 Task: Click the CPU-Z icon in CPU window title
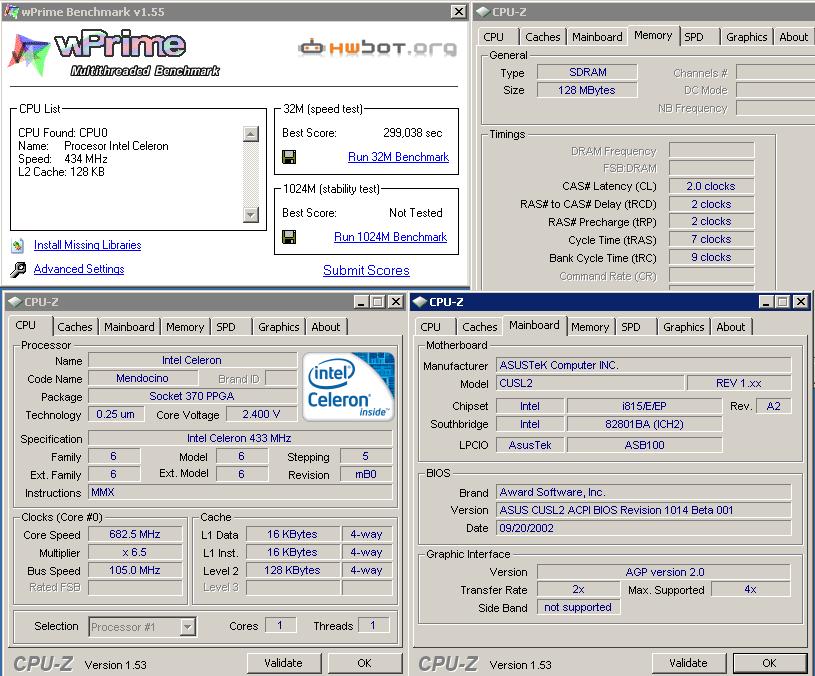(15, 302)
